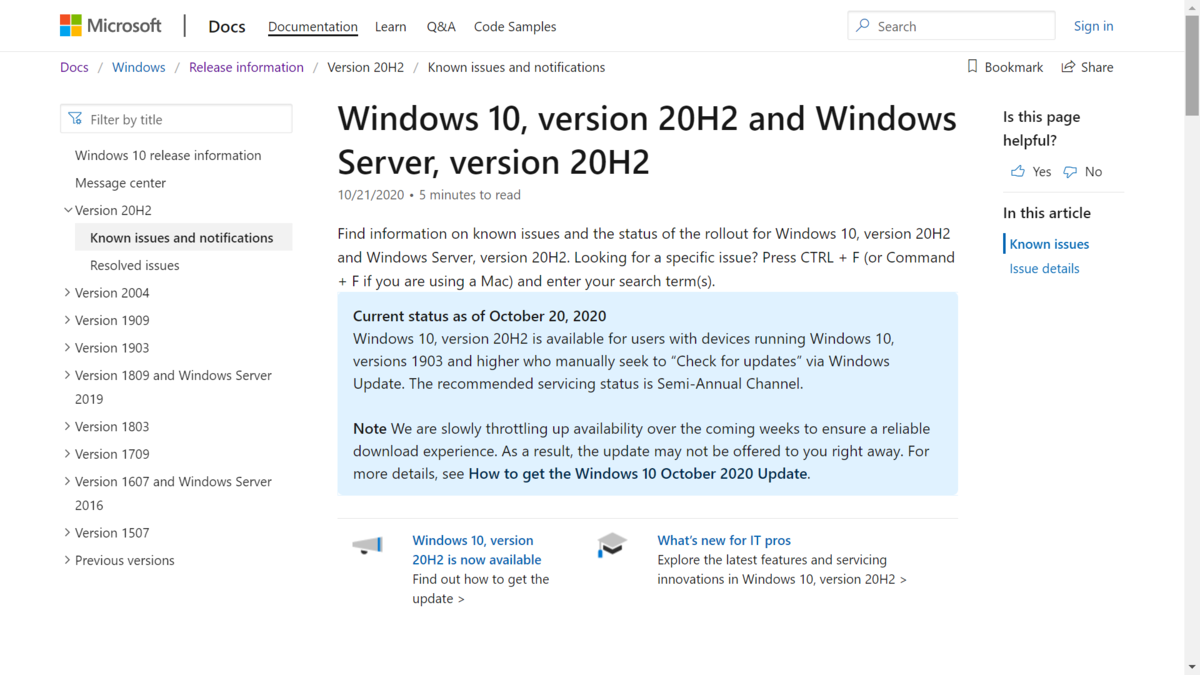Click the thumbs-up Yes icon

1018,172
